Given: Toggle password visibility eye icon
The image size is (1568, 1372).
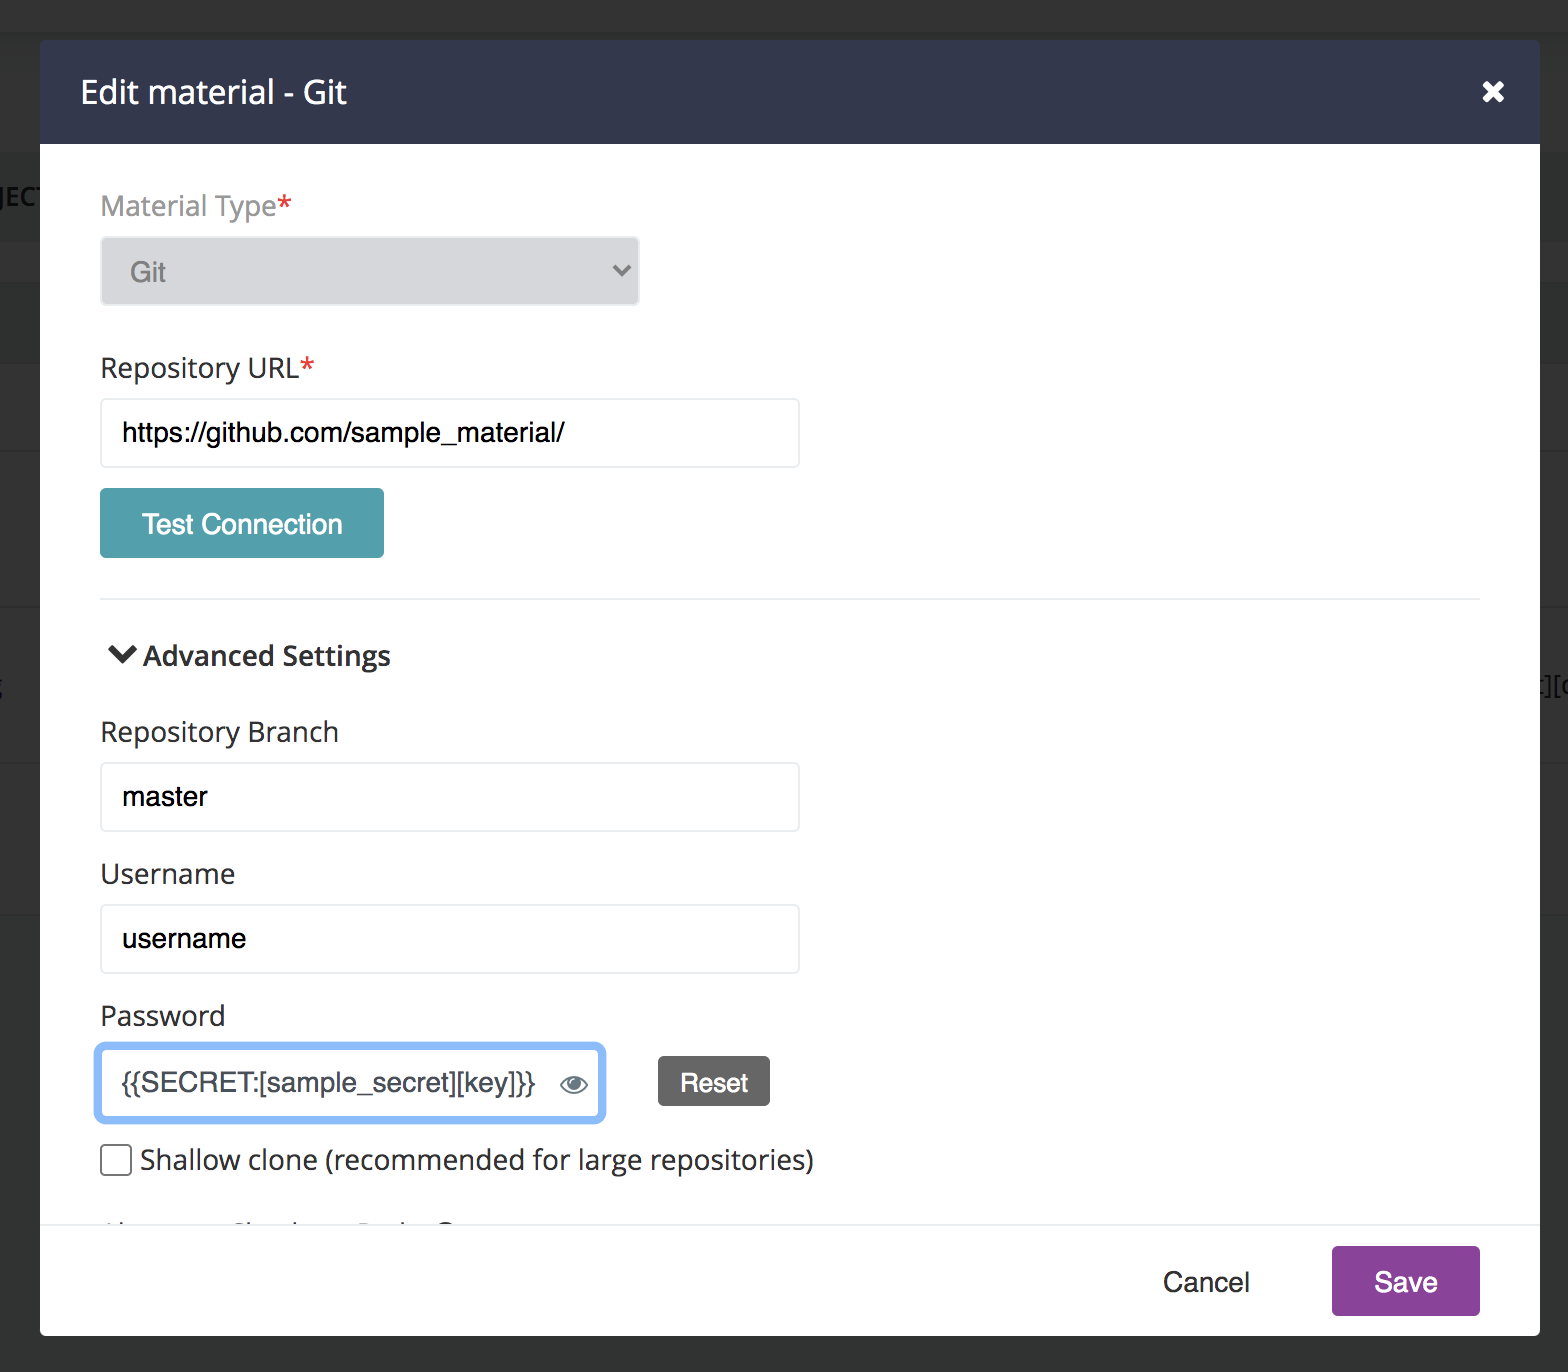Looking at the screenshot, I should (x=574, y=1085).
